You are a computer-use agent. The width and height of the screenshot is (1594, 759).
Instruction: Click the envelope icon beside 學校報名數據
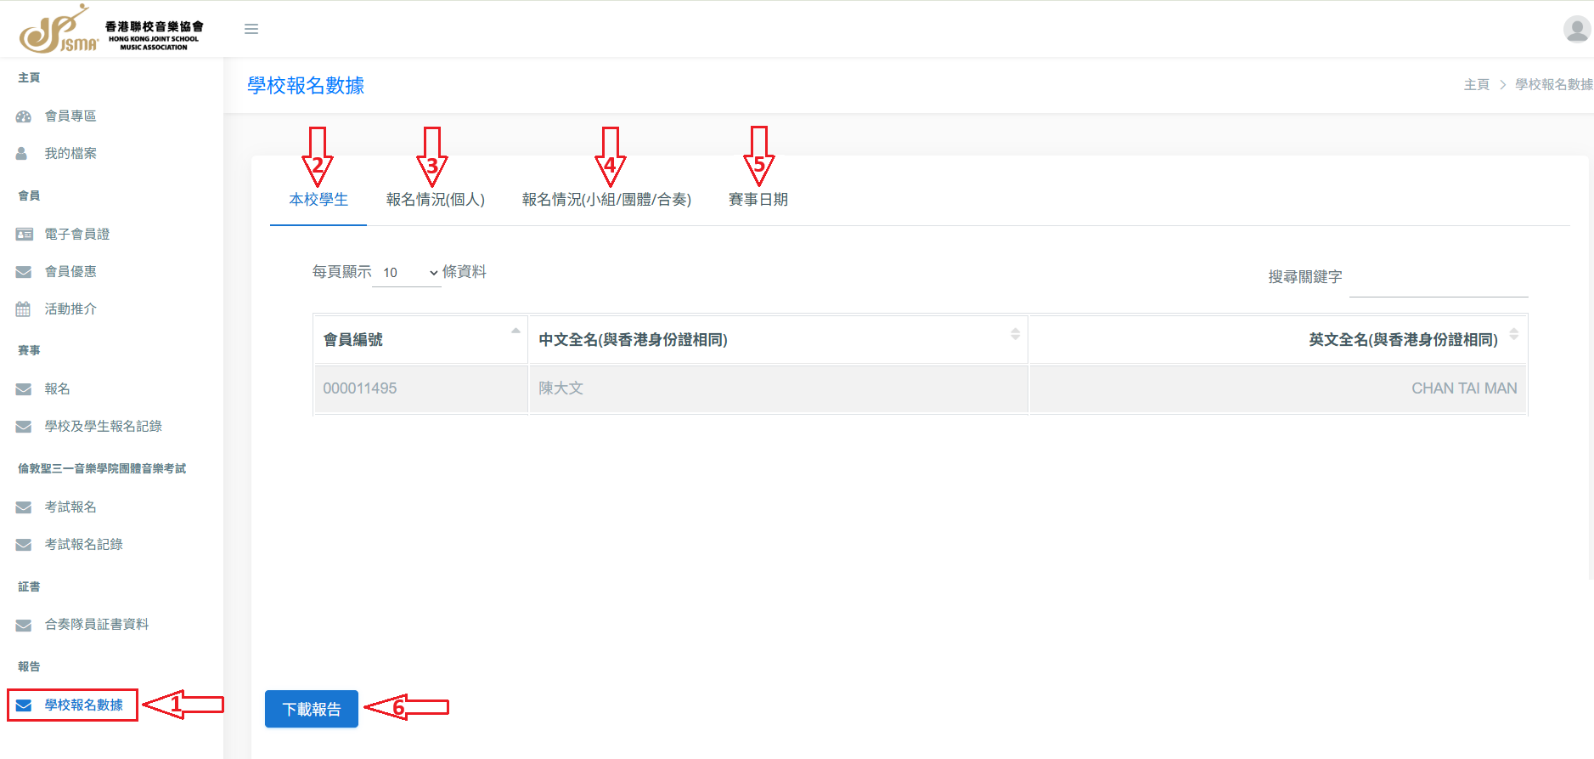click(23, 705)
